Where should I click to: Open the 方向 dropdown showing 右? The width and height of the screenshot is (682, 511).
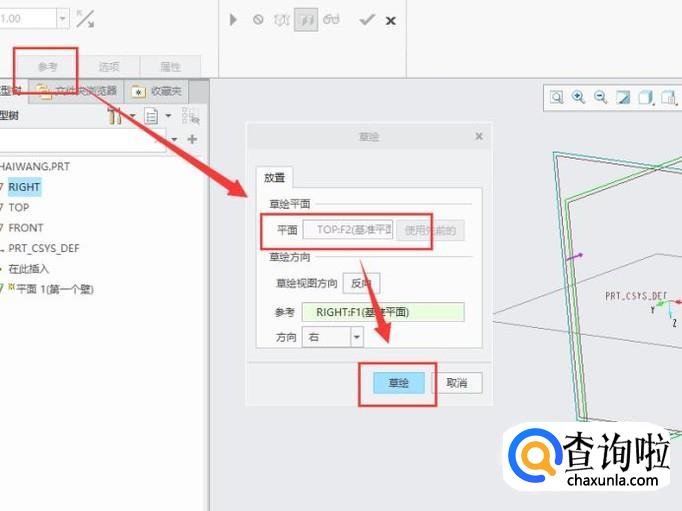coord(357,337)
